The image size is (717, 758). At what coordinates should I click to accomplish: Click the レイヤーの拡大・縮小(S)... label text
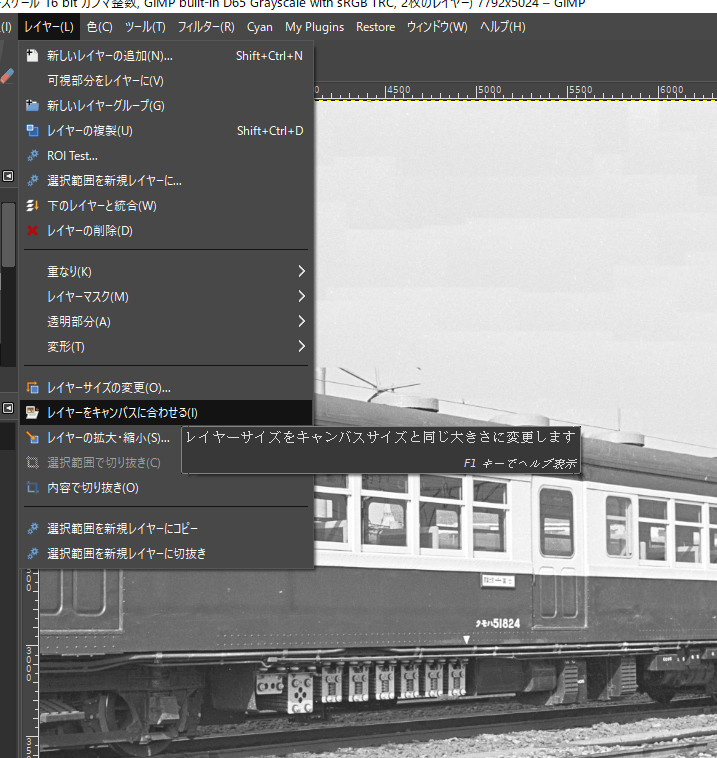pos(108,437)
